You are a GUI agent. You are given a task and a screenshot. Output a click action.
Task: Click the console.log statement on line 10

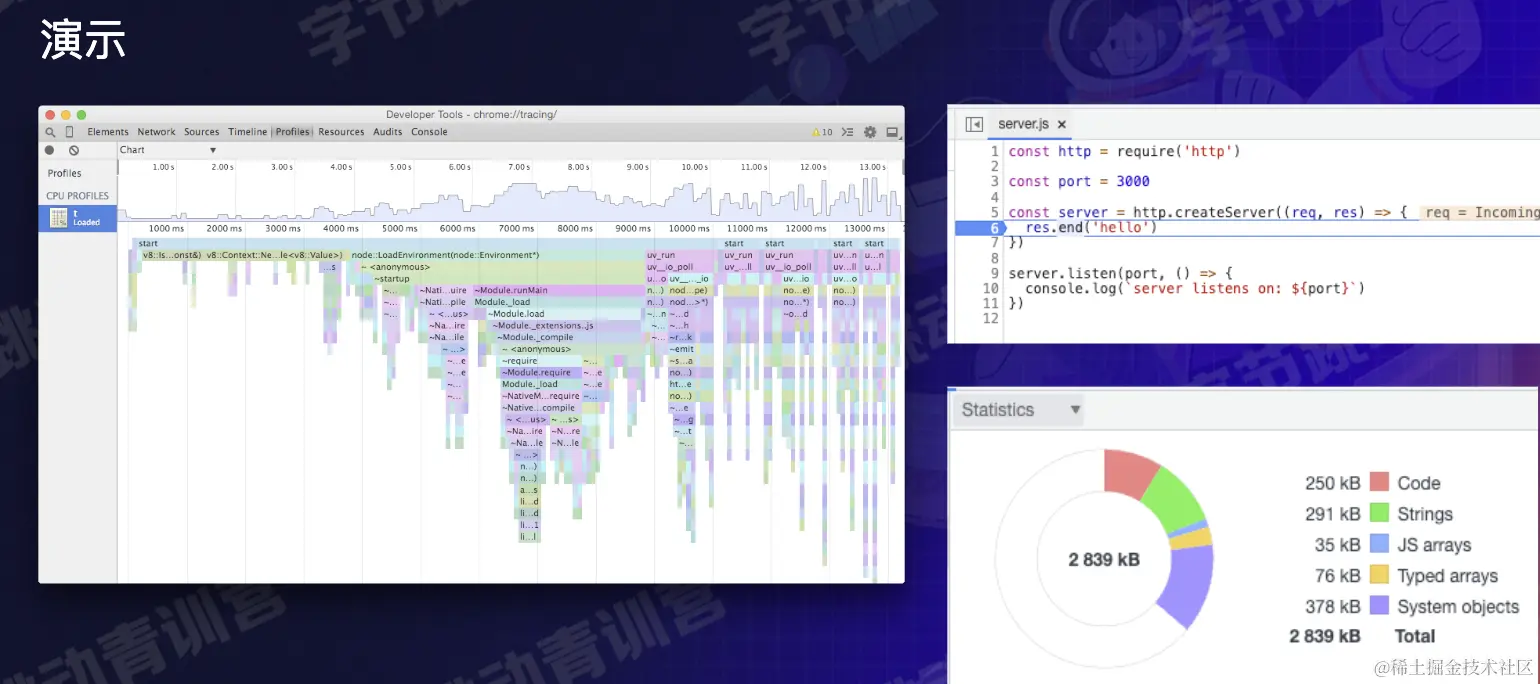point(1195,288)
